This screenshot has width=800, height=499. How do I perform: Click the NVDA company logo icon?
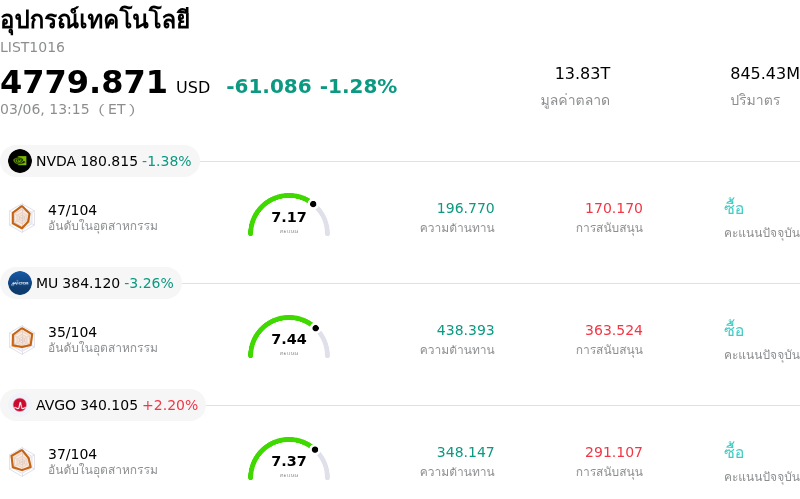coord(20,161)
